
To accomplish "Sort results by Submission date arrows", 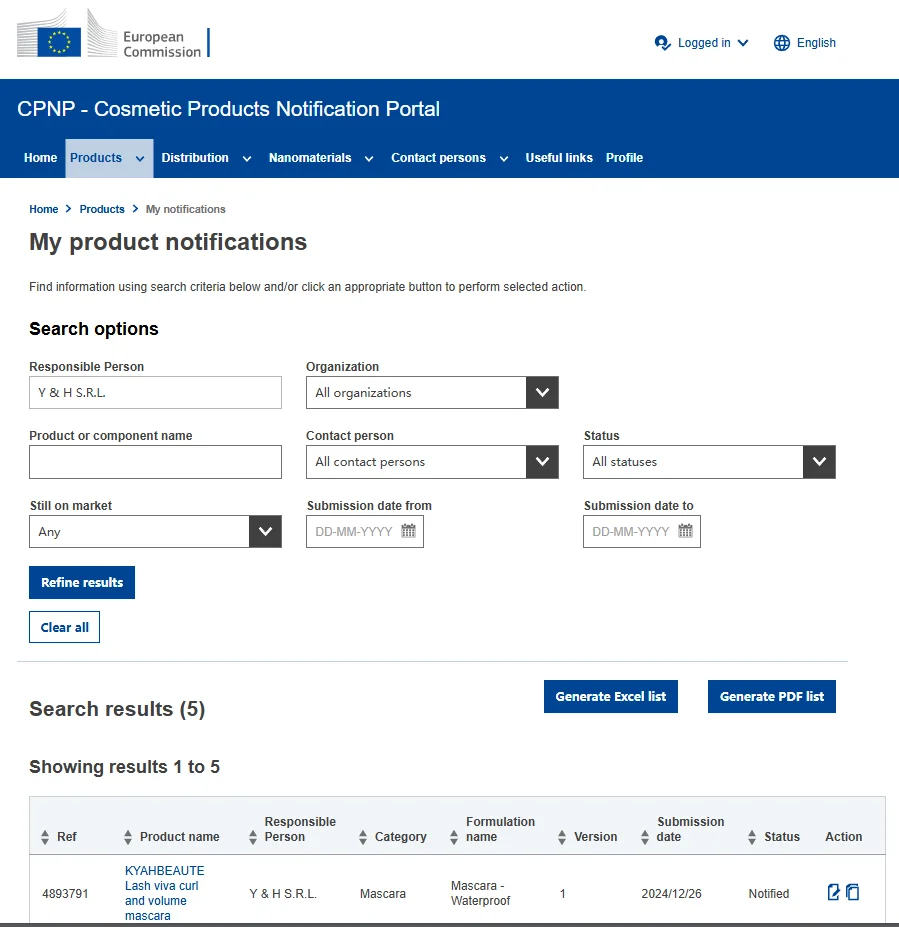I will point(643,837).
